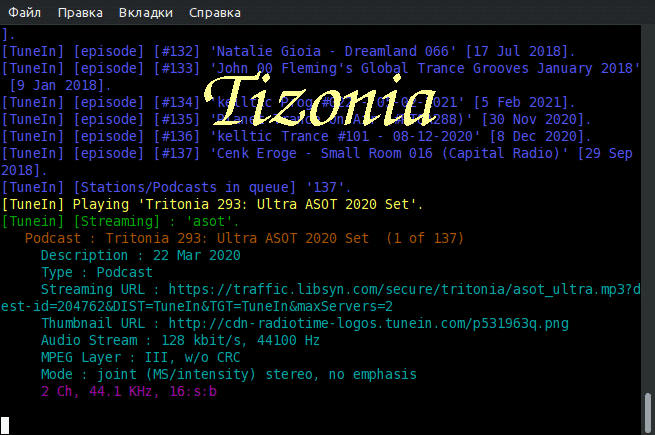Screen dimensions: 655x435
Task: Click the '2 Ch, 44.1 KHz, 16:s:b' line
Action: [129, 392]
